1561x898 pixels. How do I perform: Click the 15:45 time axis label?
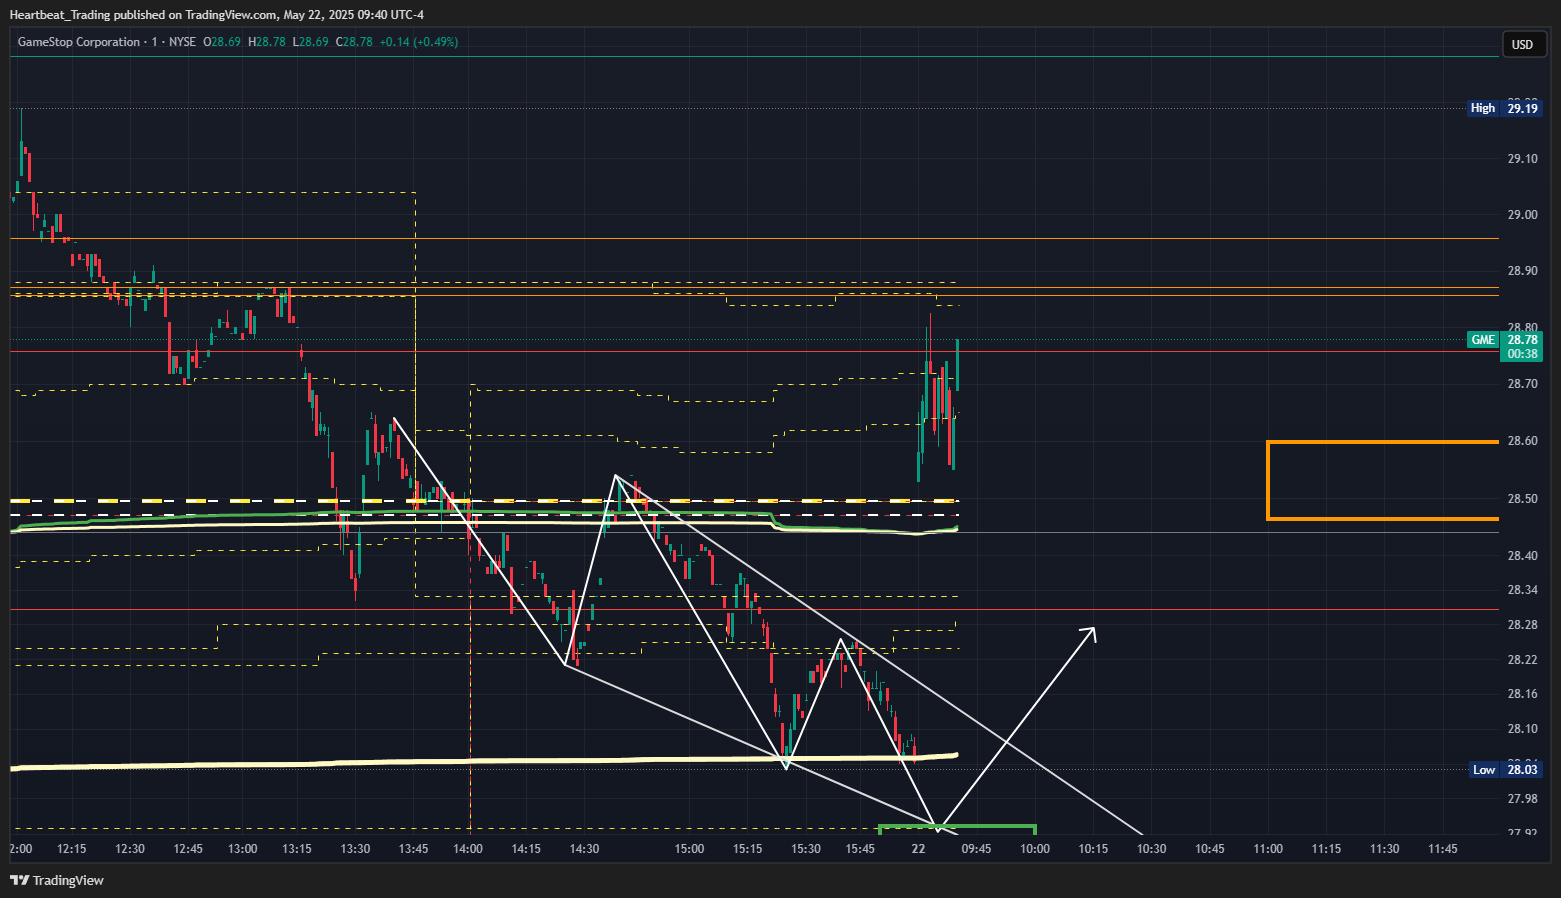coord(860,849)
